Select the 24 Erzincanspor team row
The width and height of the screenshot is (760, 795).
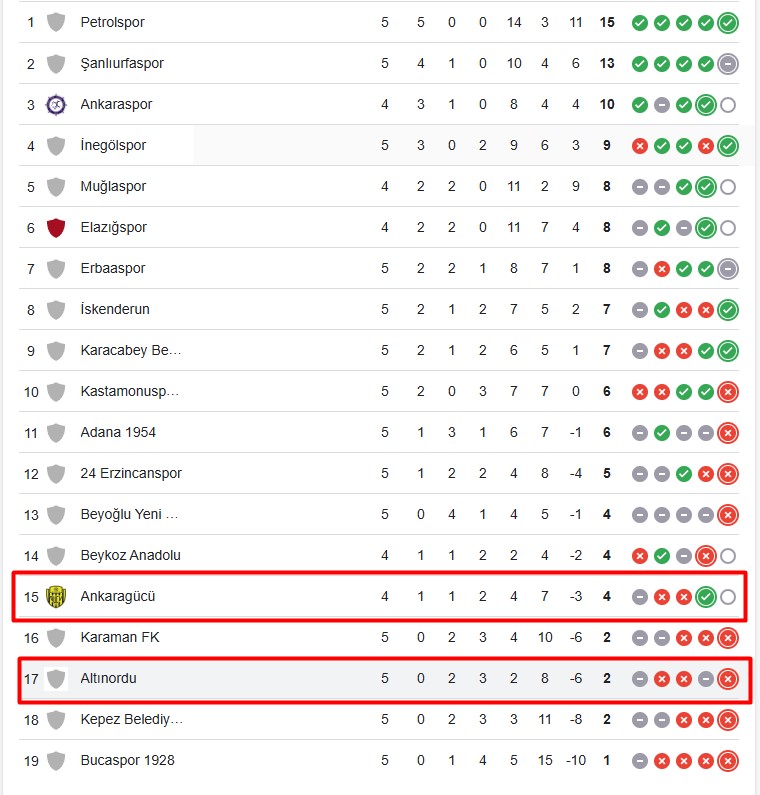(379, 474)
